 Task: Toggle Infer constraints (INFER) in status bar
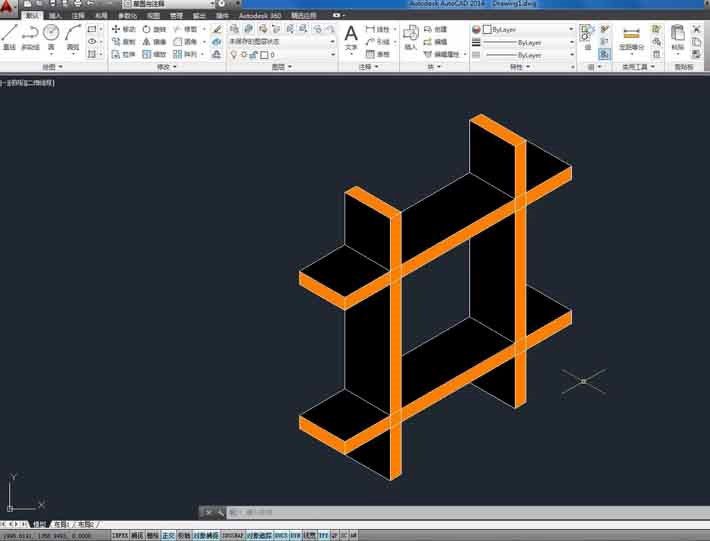pos(120,536)
